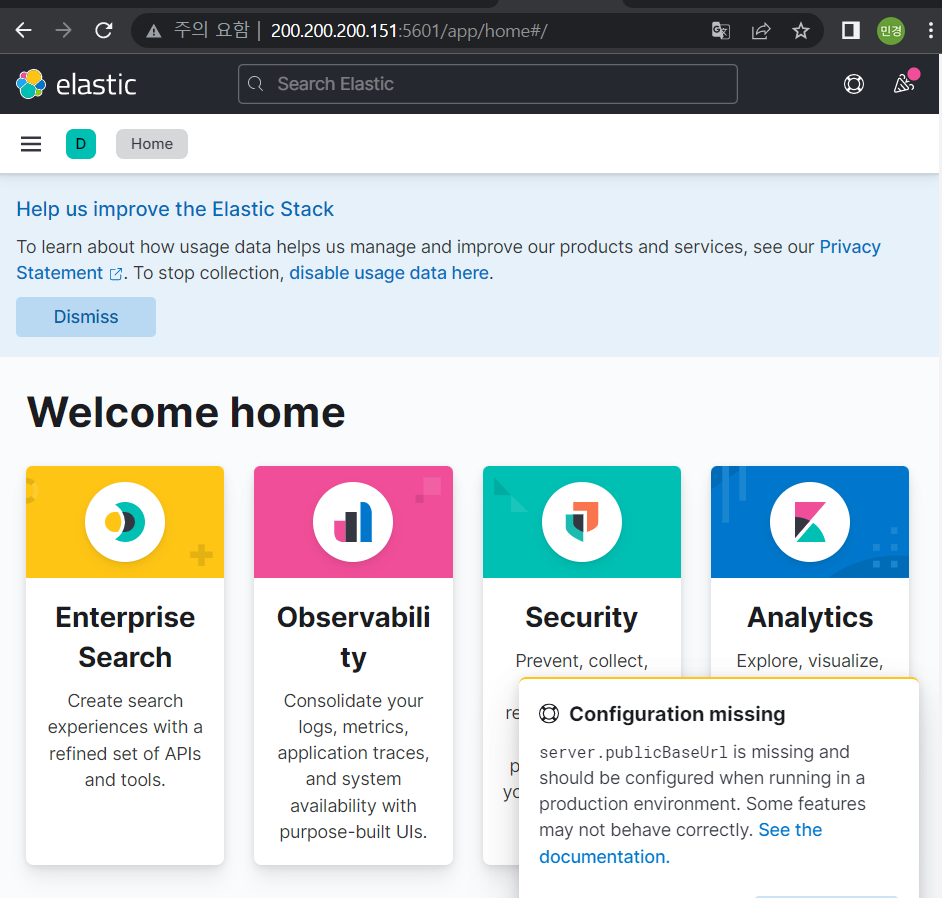
Task: Open the Security card title
Action: pos(582,617)
